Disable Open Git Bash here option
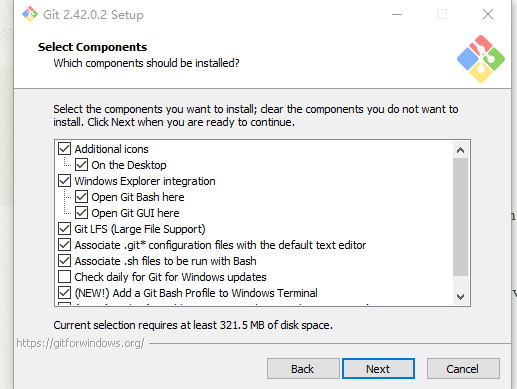The width and height of the screenshot is (517, 389). [x=82, y=197]
